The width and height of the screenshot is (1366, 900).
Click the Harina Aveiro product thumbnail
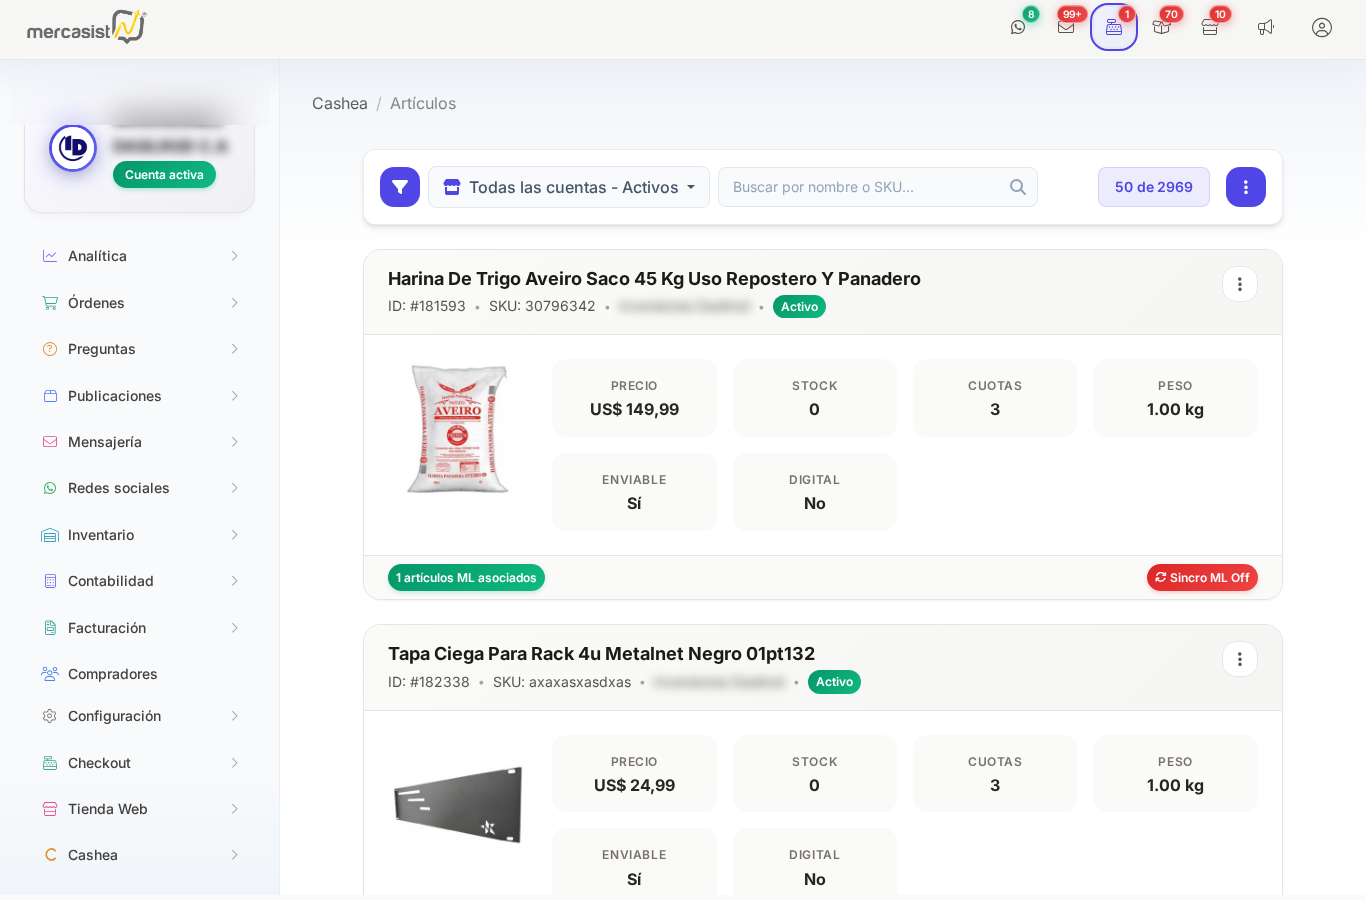(x=458, y=429)
